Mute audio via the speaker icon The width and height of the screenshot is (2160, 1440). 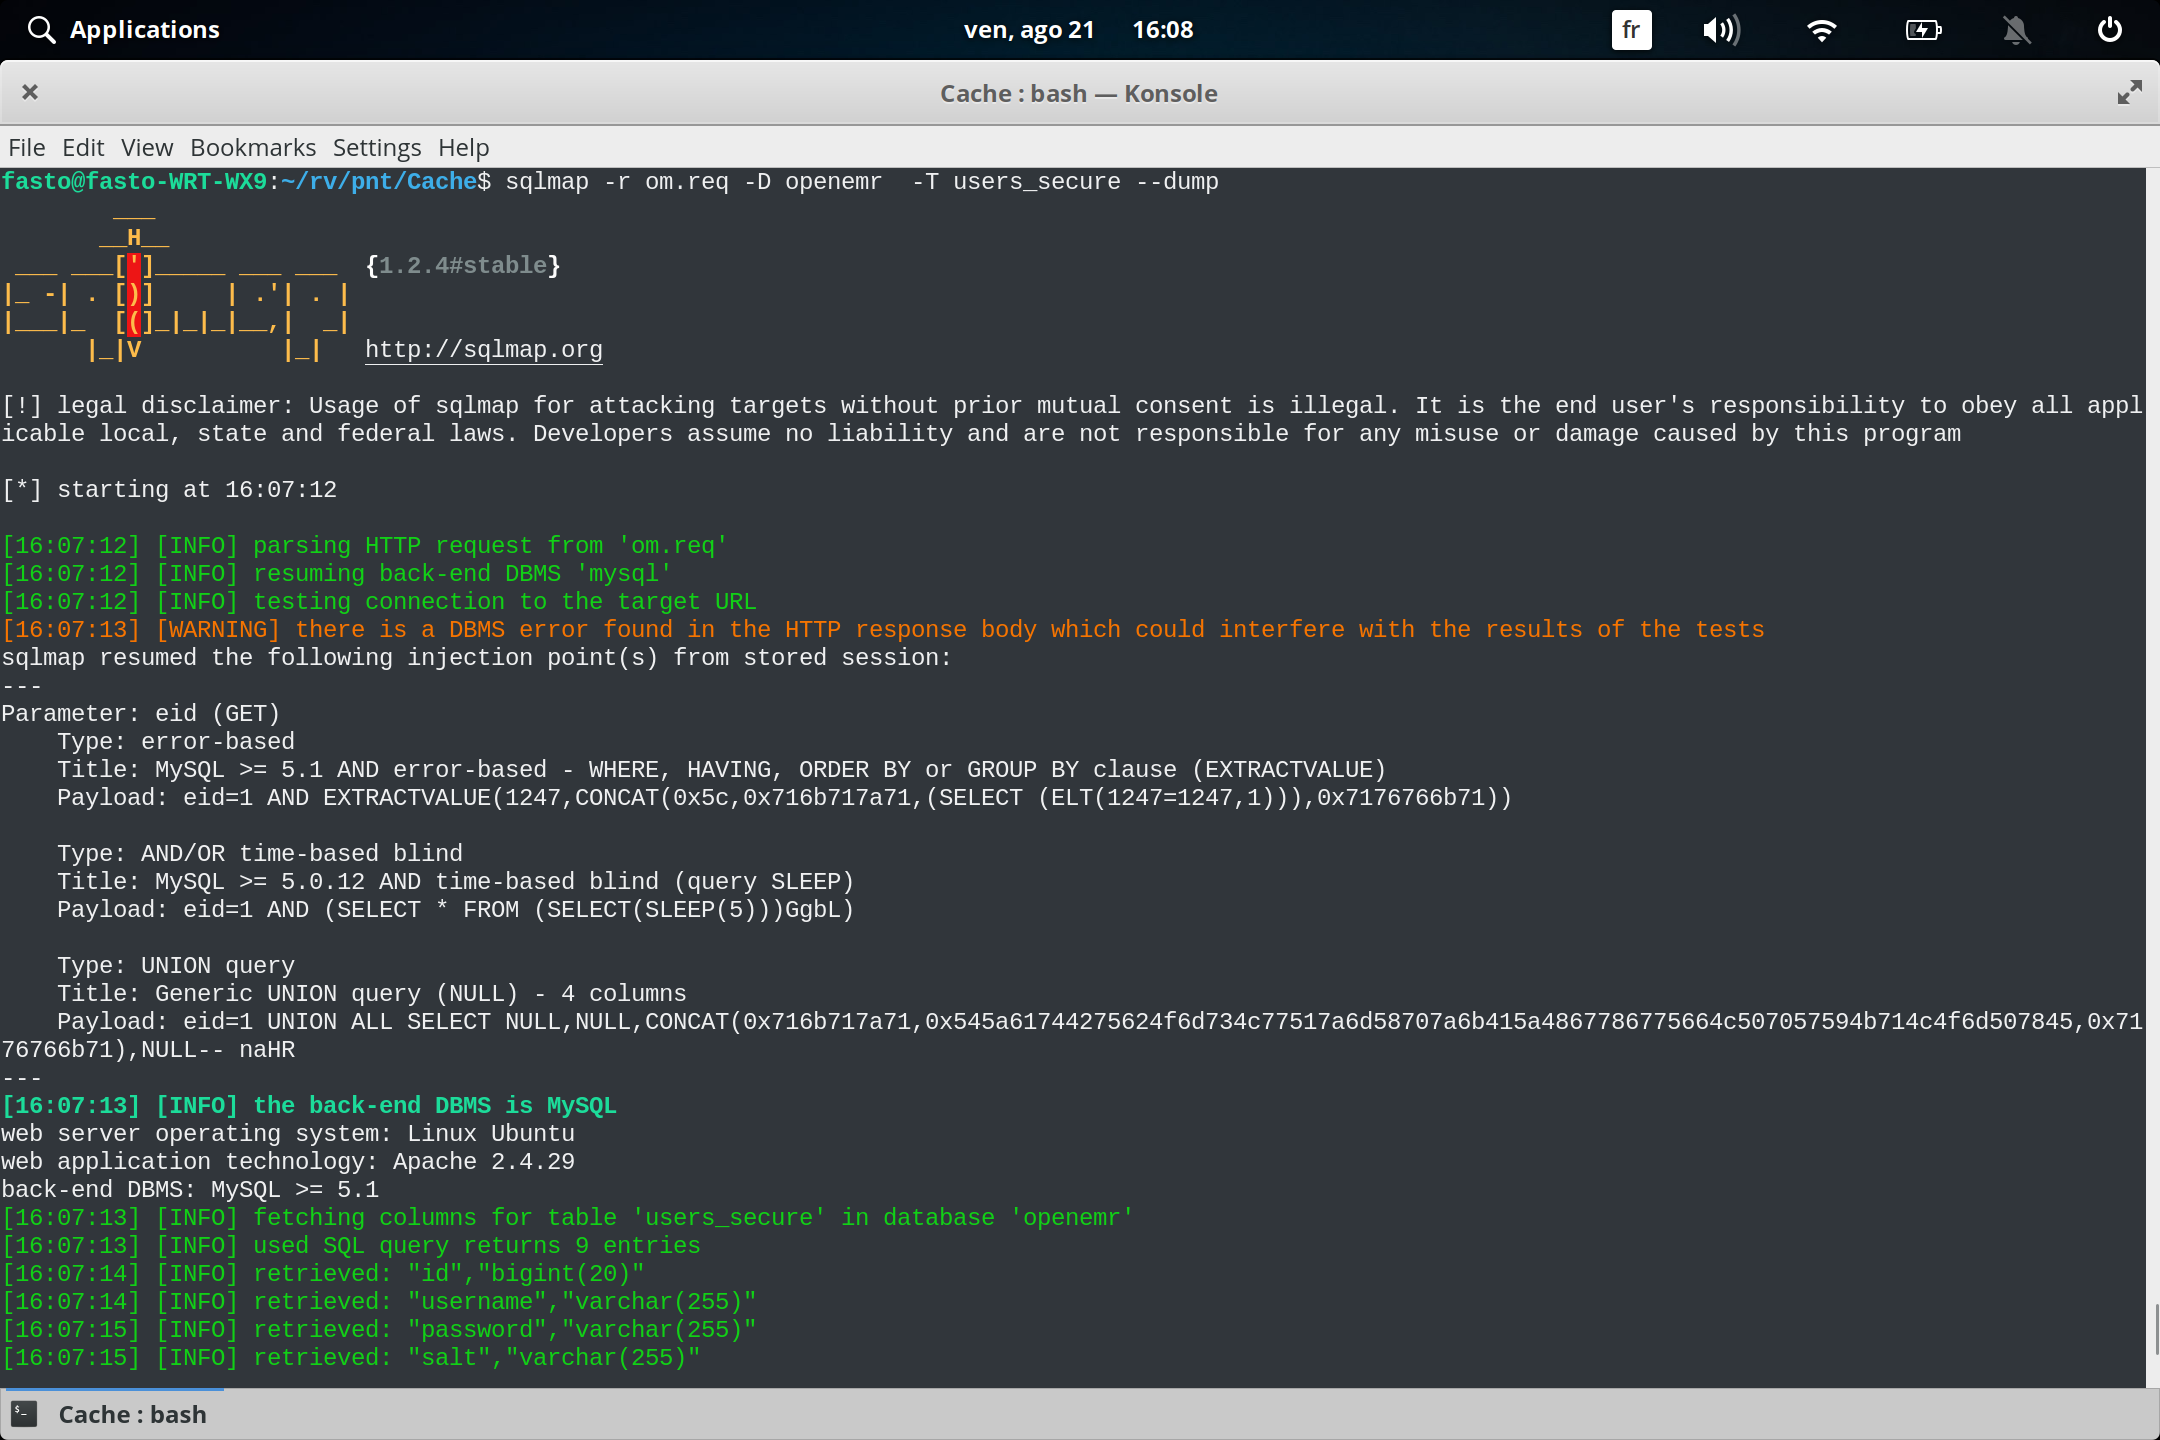tap(1721, 30)
